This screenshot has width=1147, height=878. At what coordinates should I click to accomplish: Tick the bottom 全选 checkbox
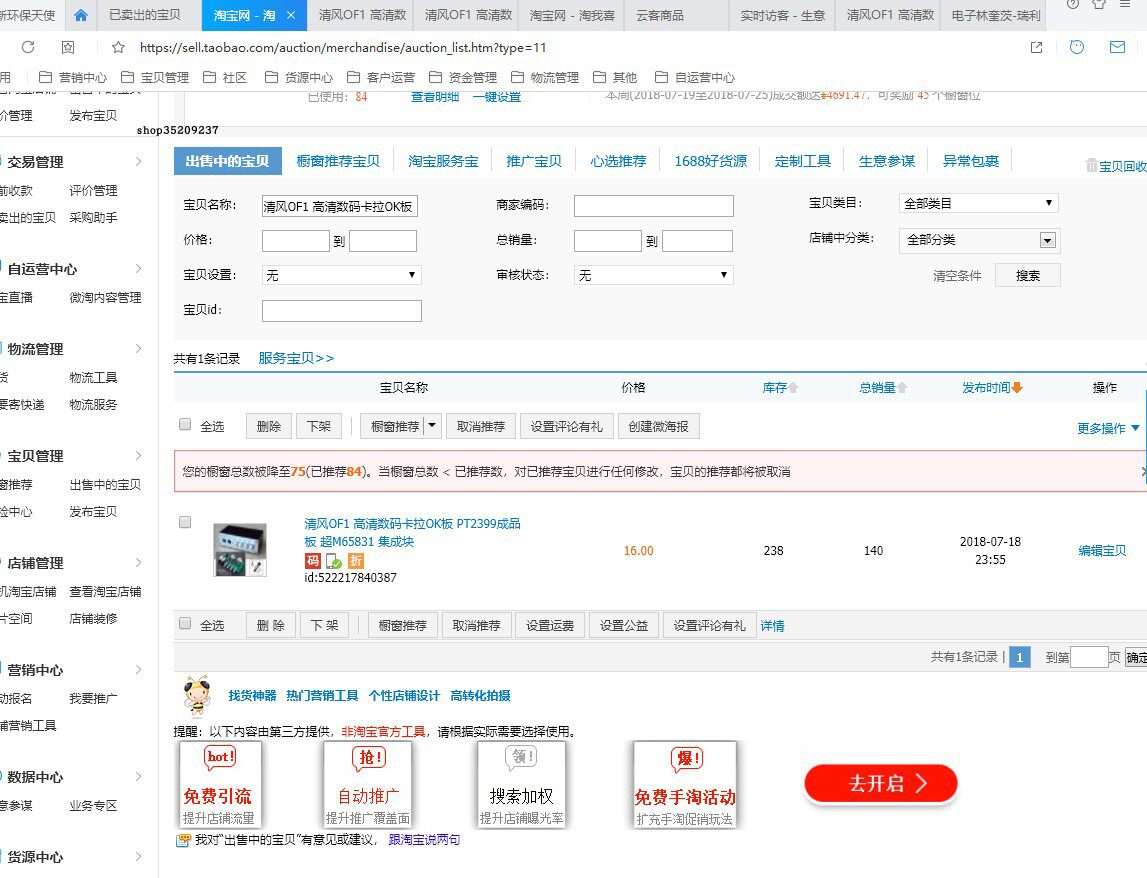point(185,623)
